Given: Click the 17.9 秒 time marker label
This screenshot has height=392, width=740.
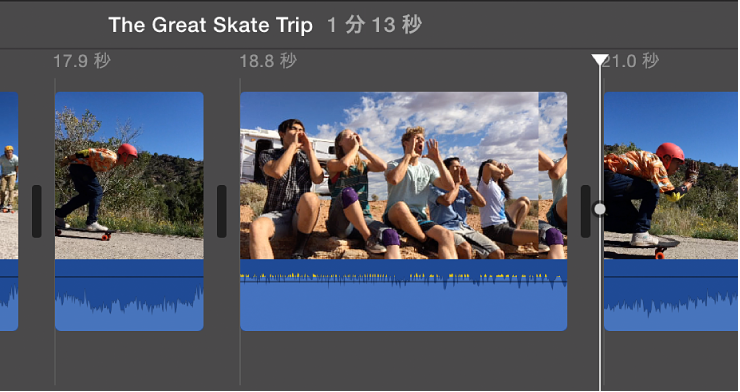Looking at the screenshot, I should (82, 61).
